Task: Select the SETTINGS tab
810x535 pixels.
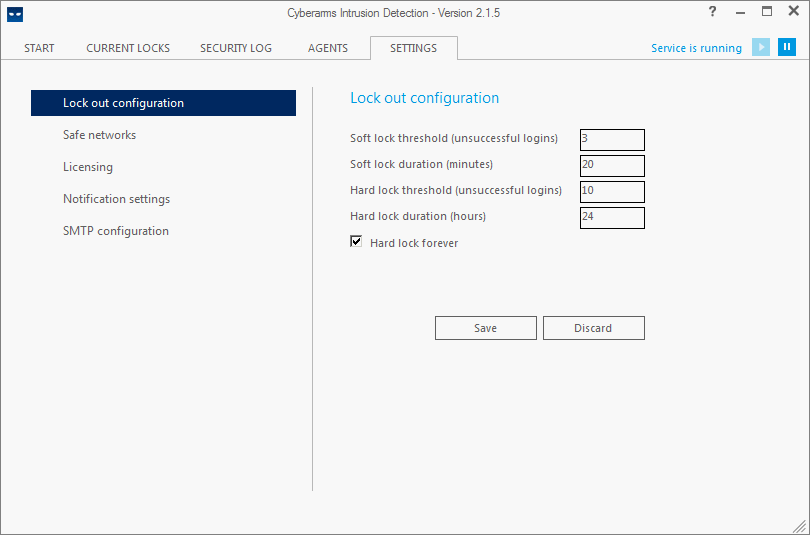Action: pos(413,48)
